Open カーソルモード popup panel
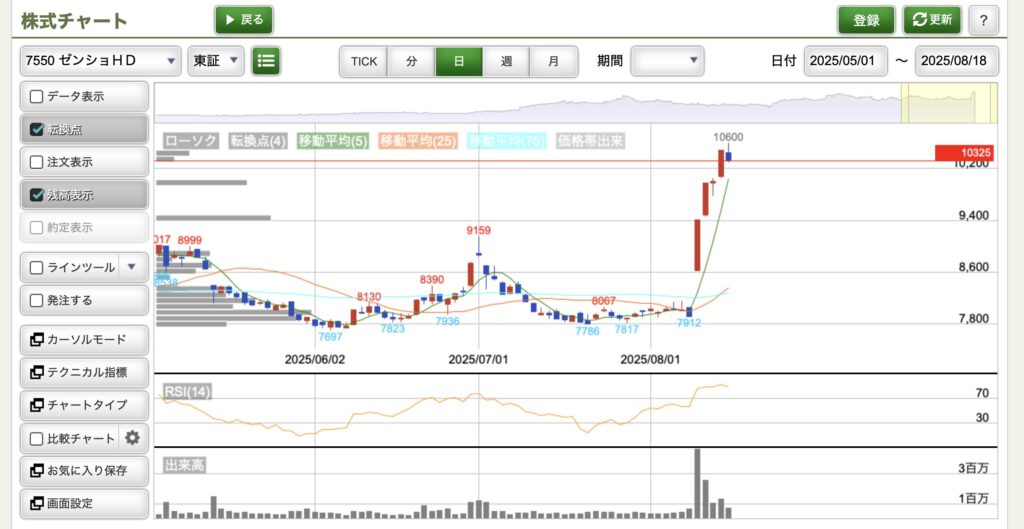This screenshot has width=1024, height=529. click(x=85, y=340)
